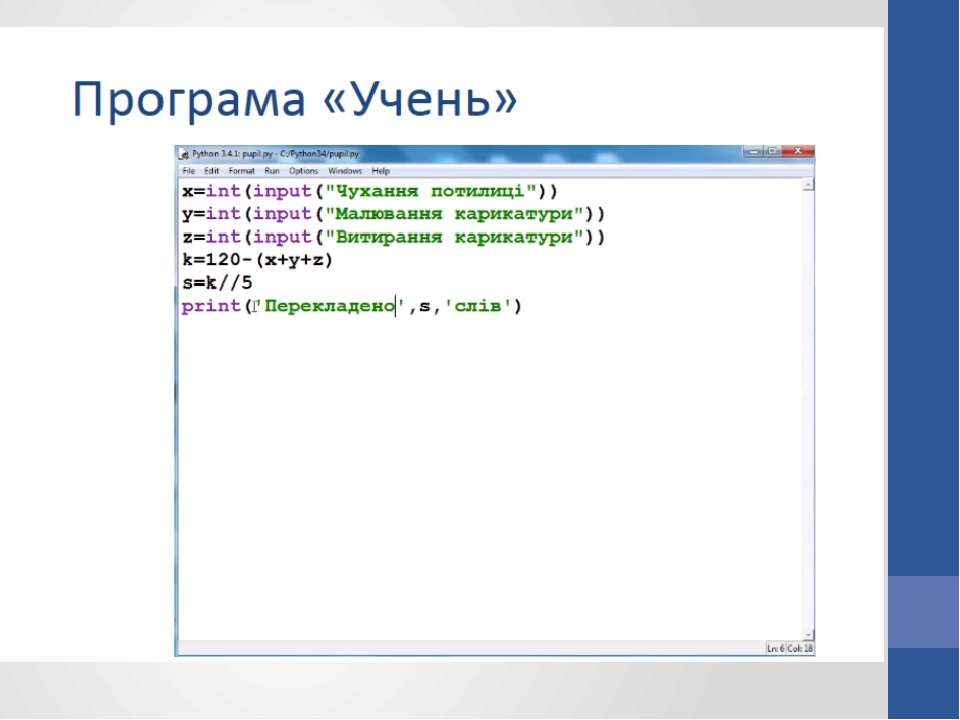Click the vertical scrollbar track
The width and height of the screenshot is (960, 720).
click(807, 400)
